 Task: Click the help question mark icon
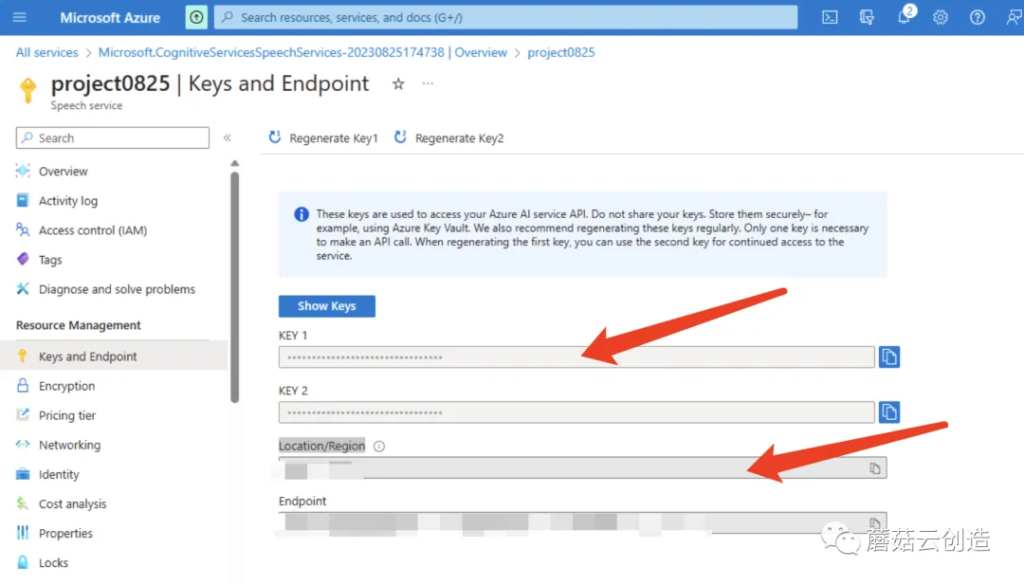coord(977,17)
